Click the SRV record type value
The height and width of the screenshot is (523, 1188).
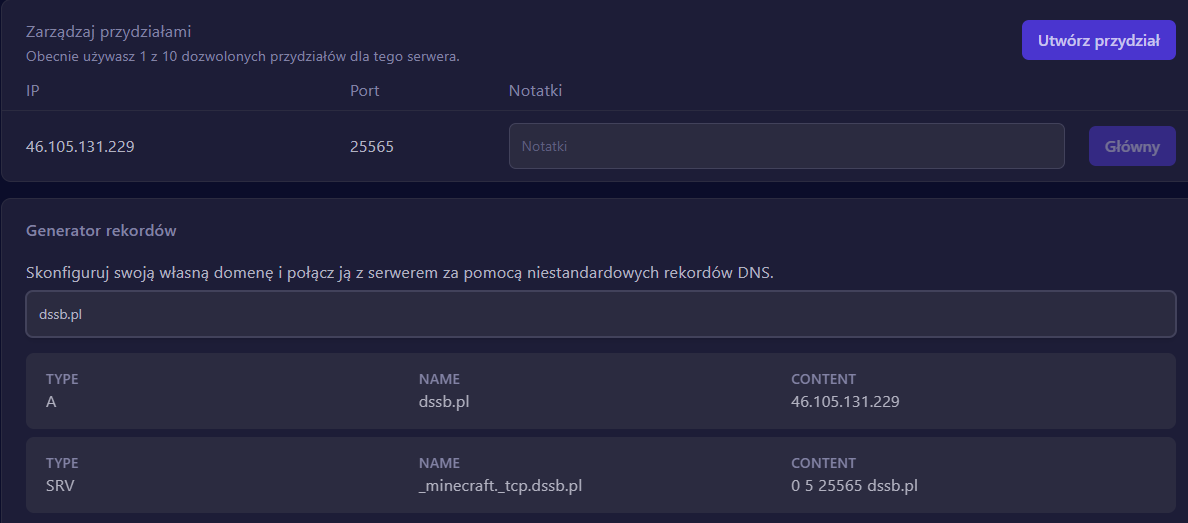[60, 486]
